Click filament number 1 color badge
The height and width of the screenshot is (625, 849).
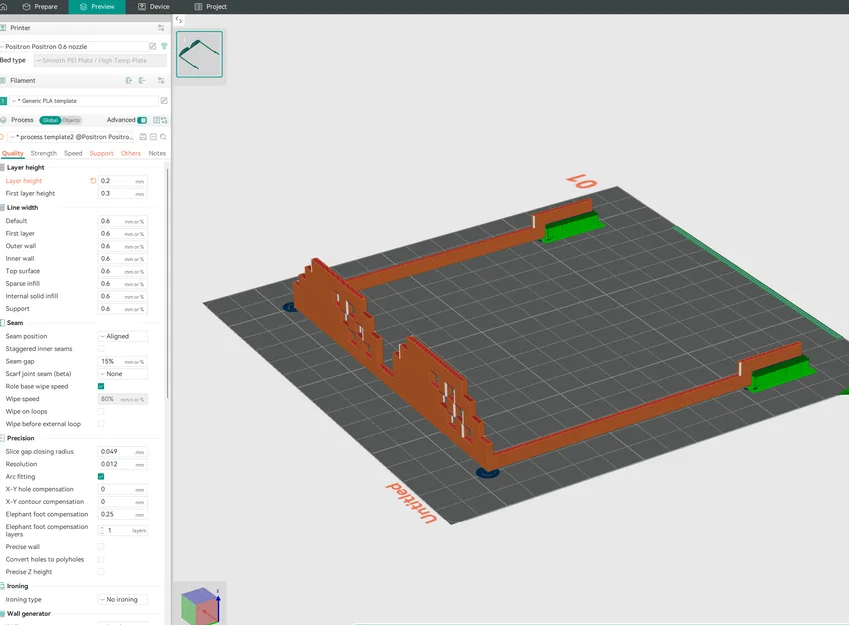(3, 101)
